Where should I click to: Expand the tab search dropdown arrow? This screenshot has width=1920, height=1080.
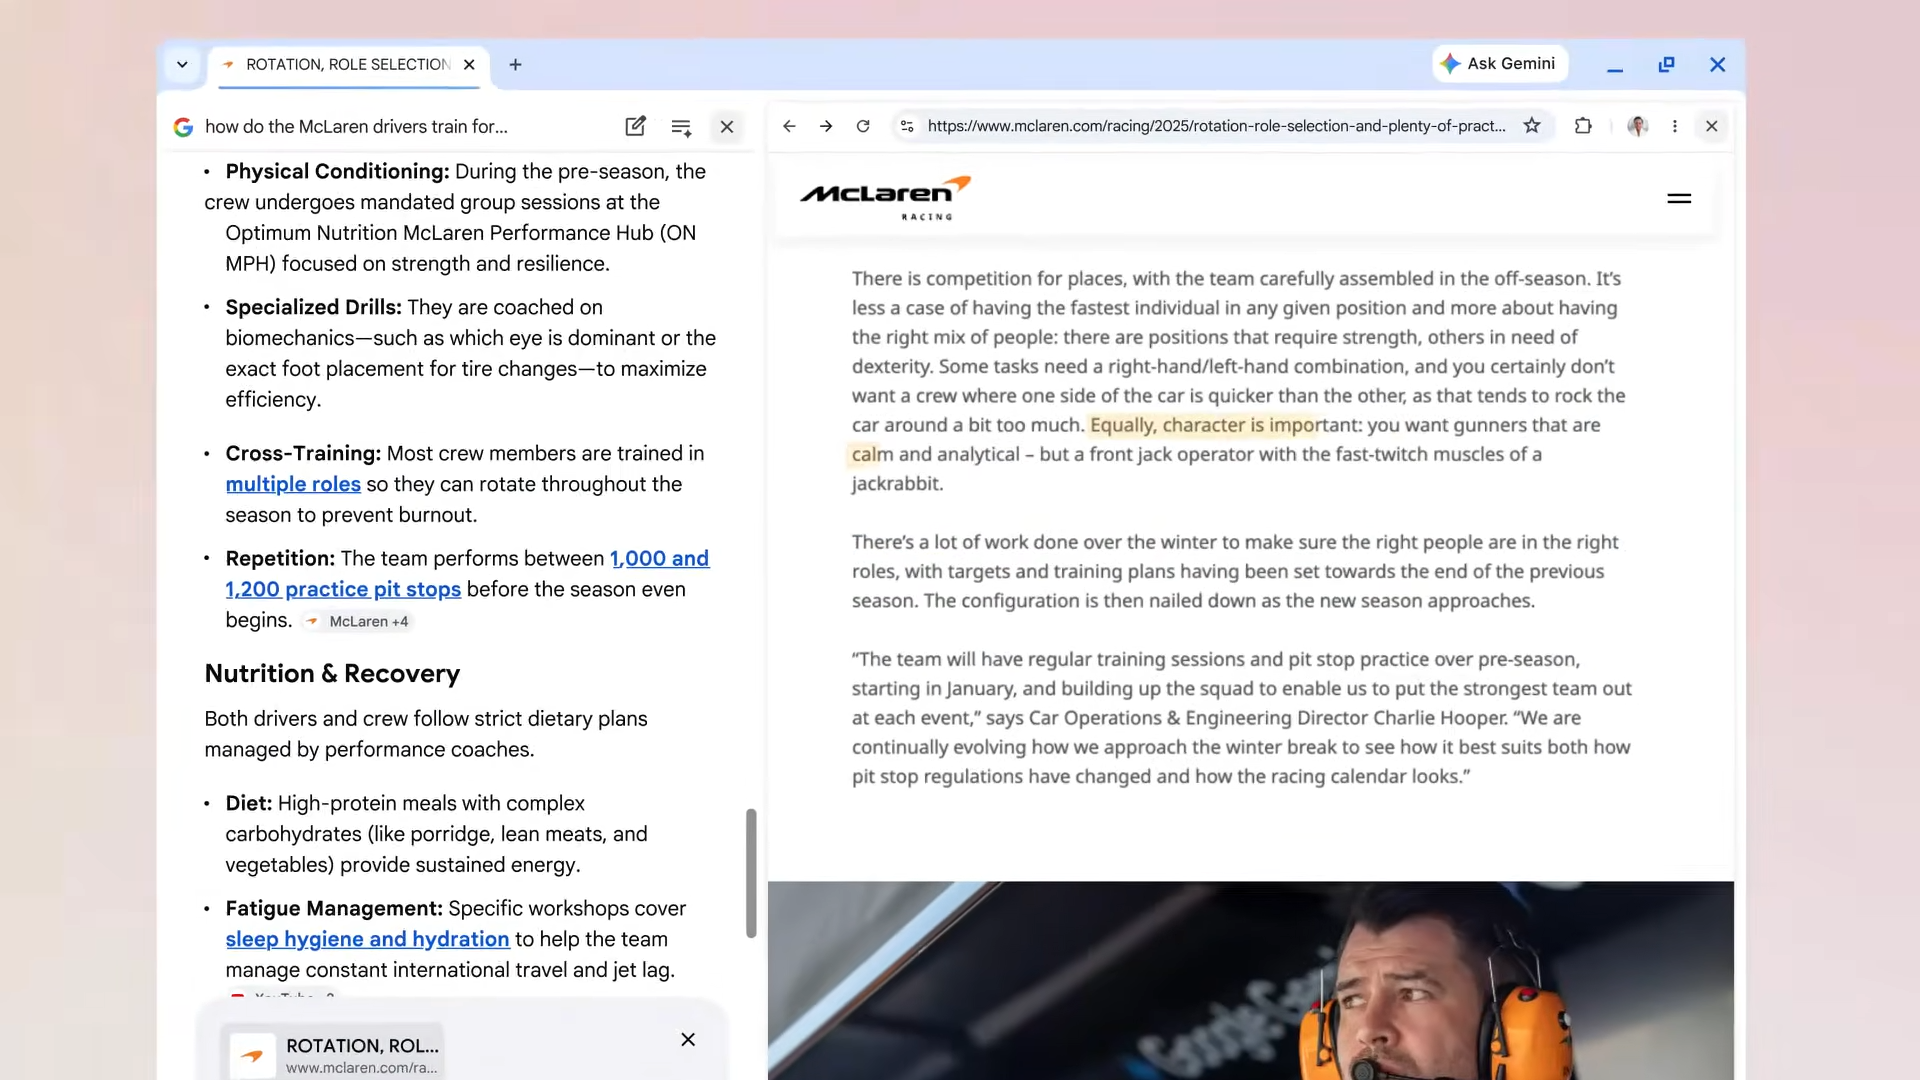[182, 65]
